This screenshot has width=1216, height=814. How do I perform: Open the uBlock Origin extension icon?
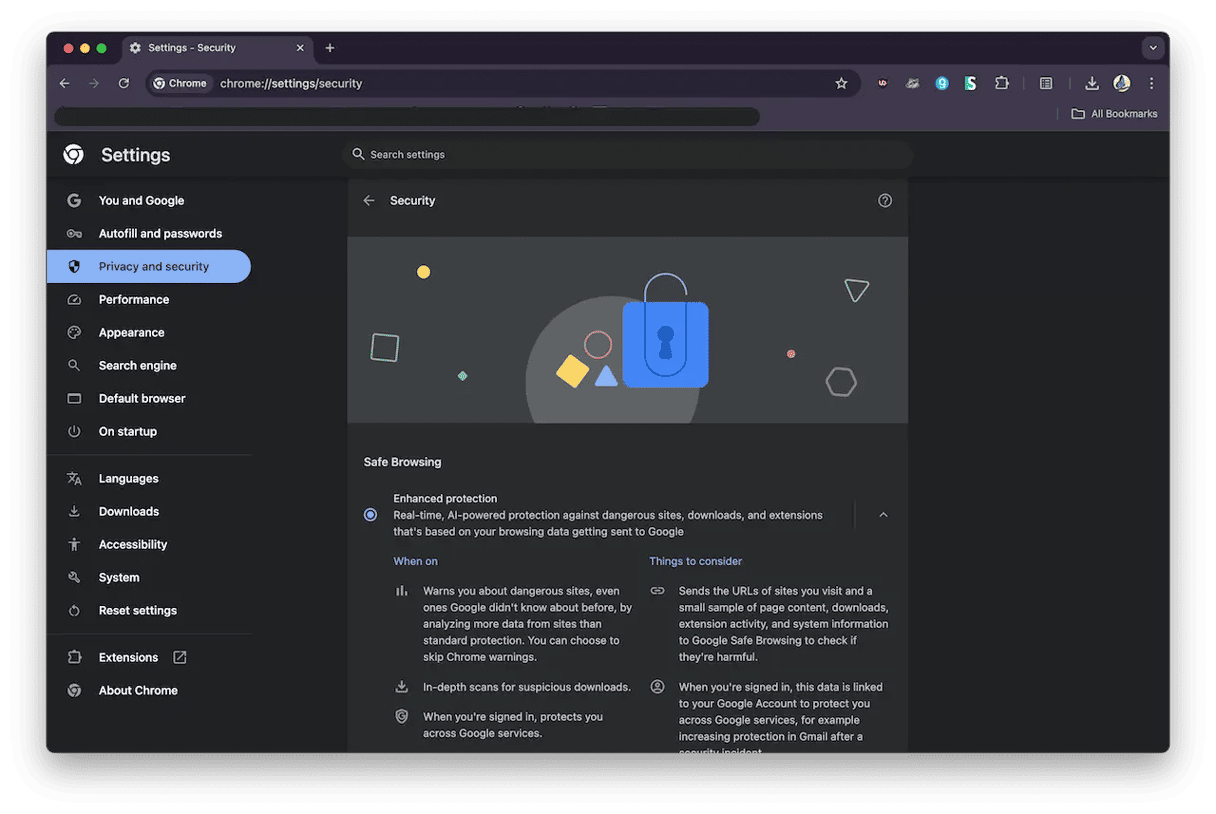pyautogui.click(x=882, y=84)
